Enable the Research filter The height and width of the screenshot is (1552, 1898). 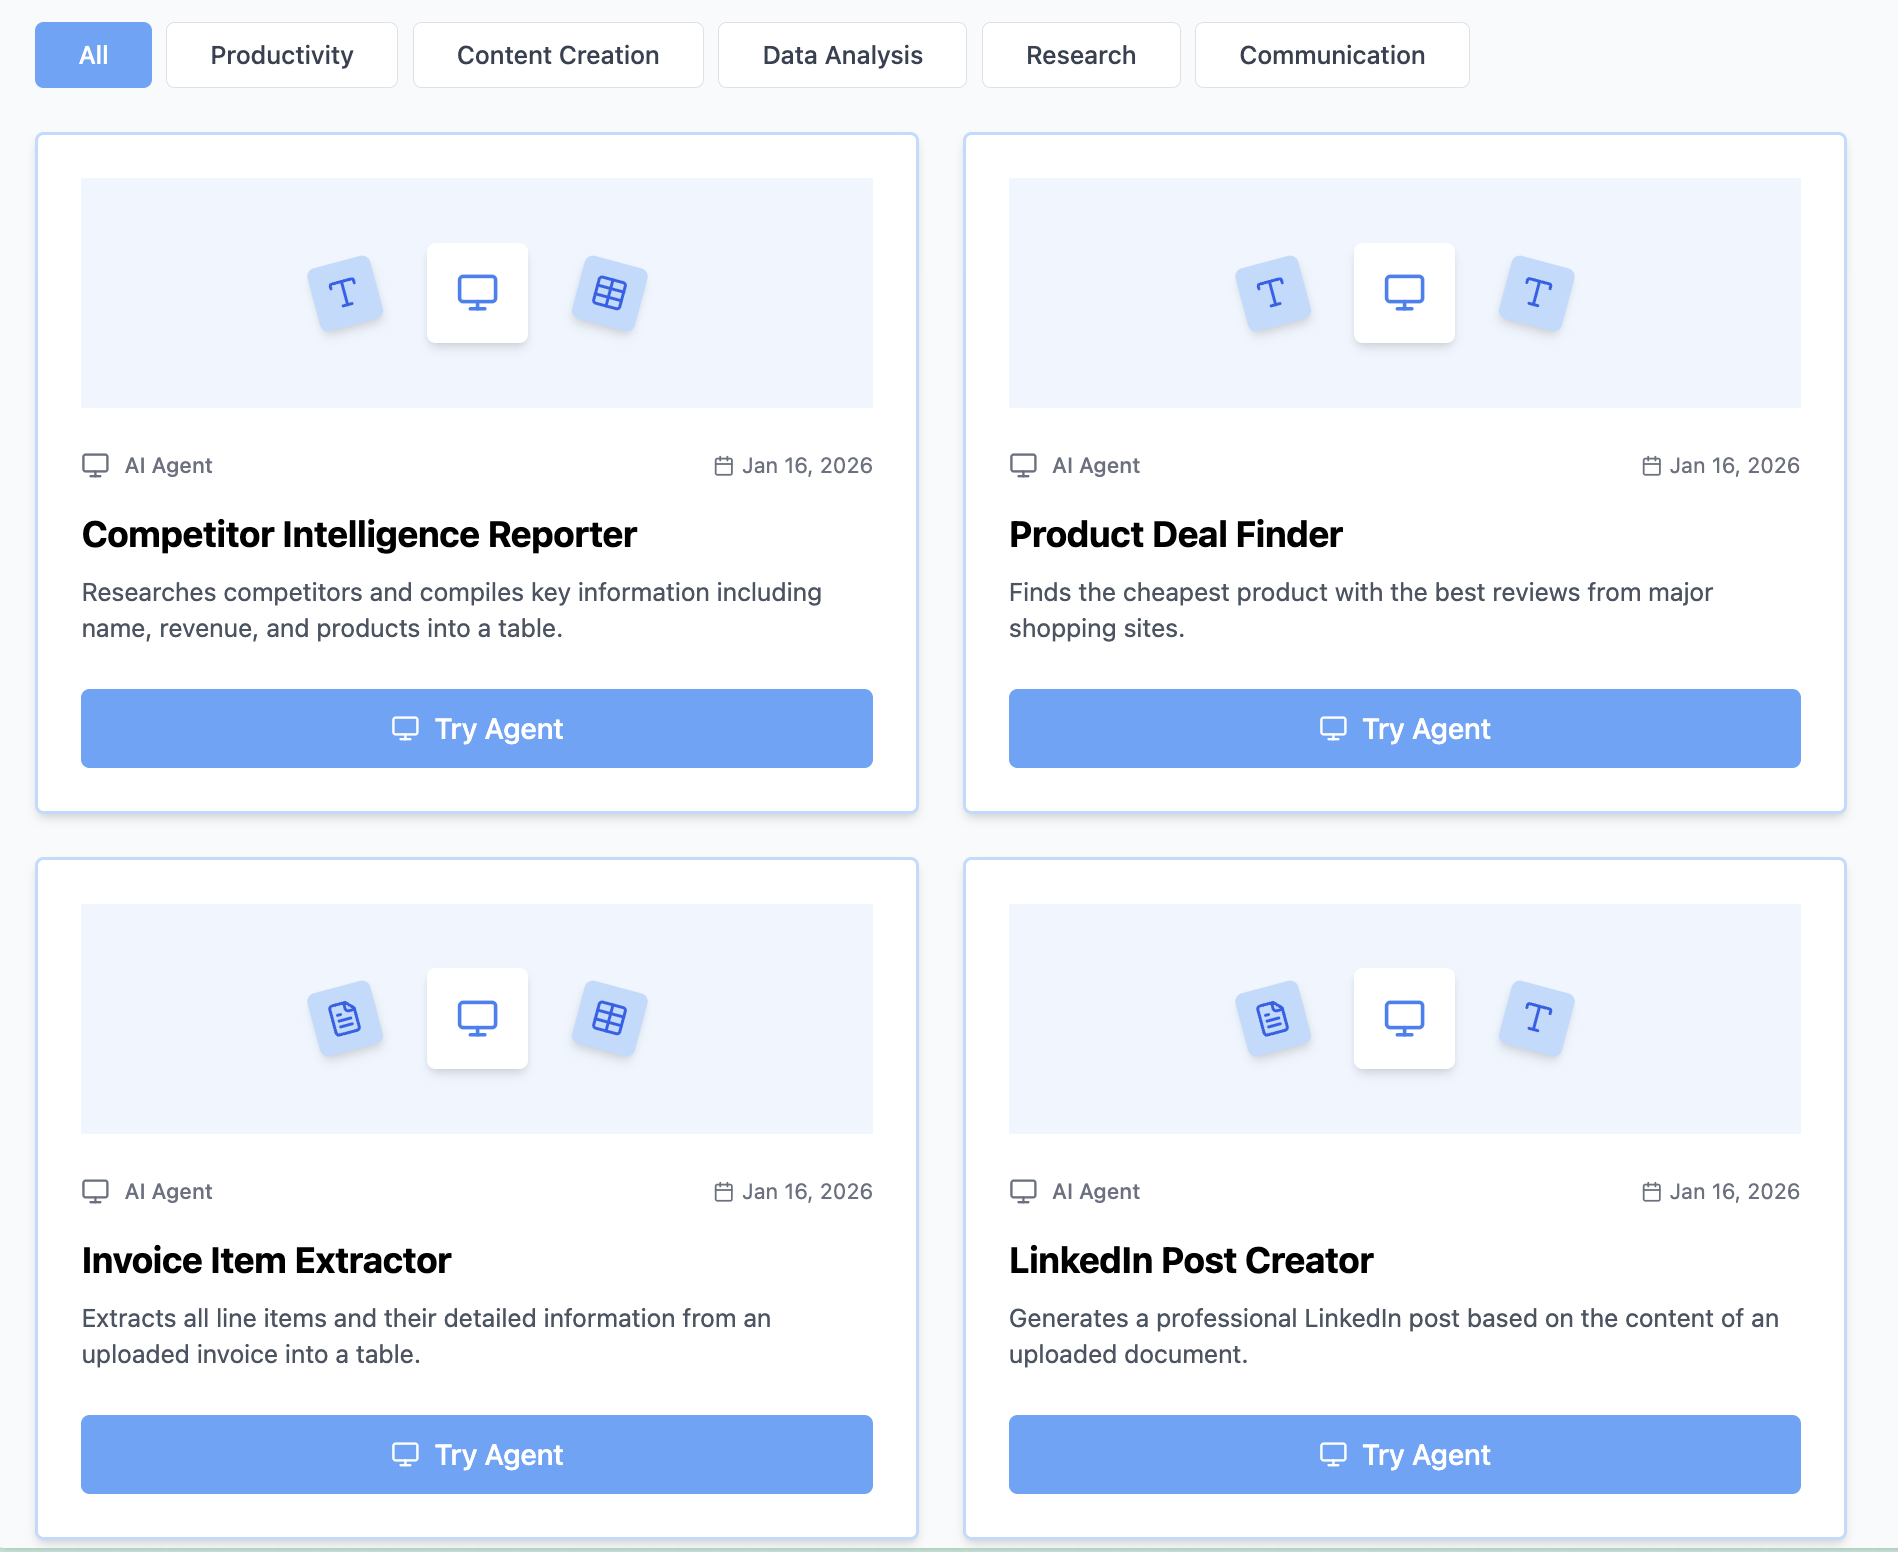pos(1081,55)
